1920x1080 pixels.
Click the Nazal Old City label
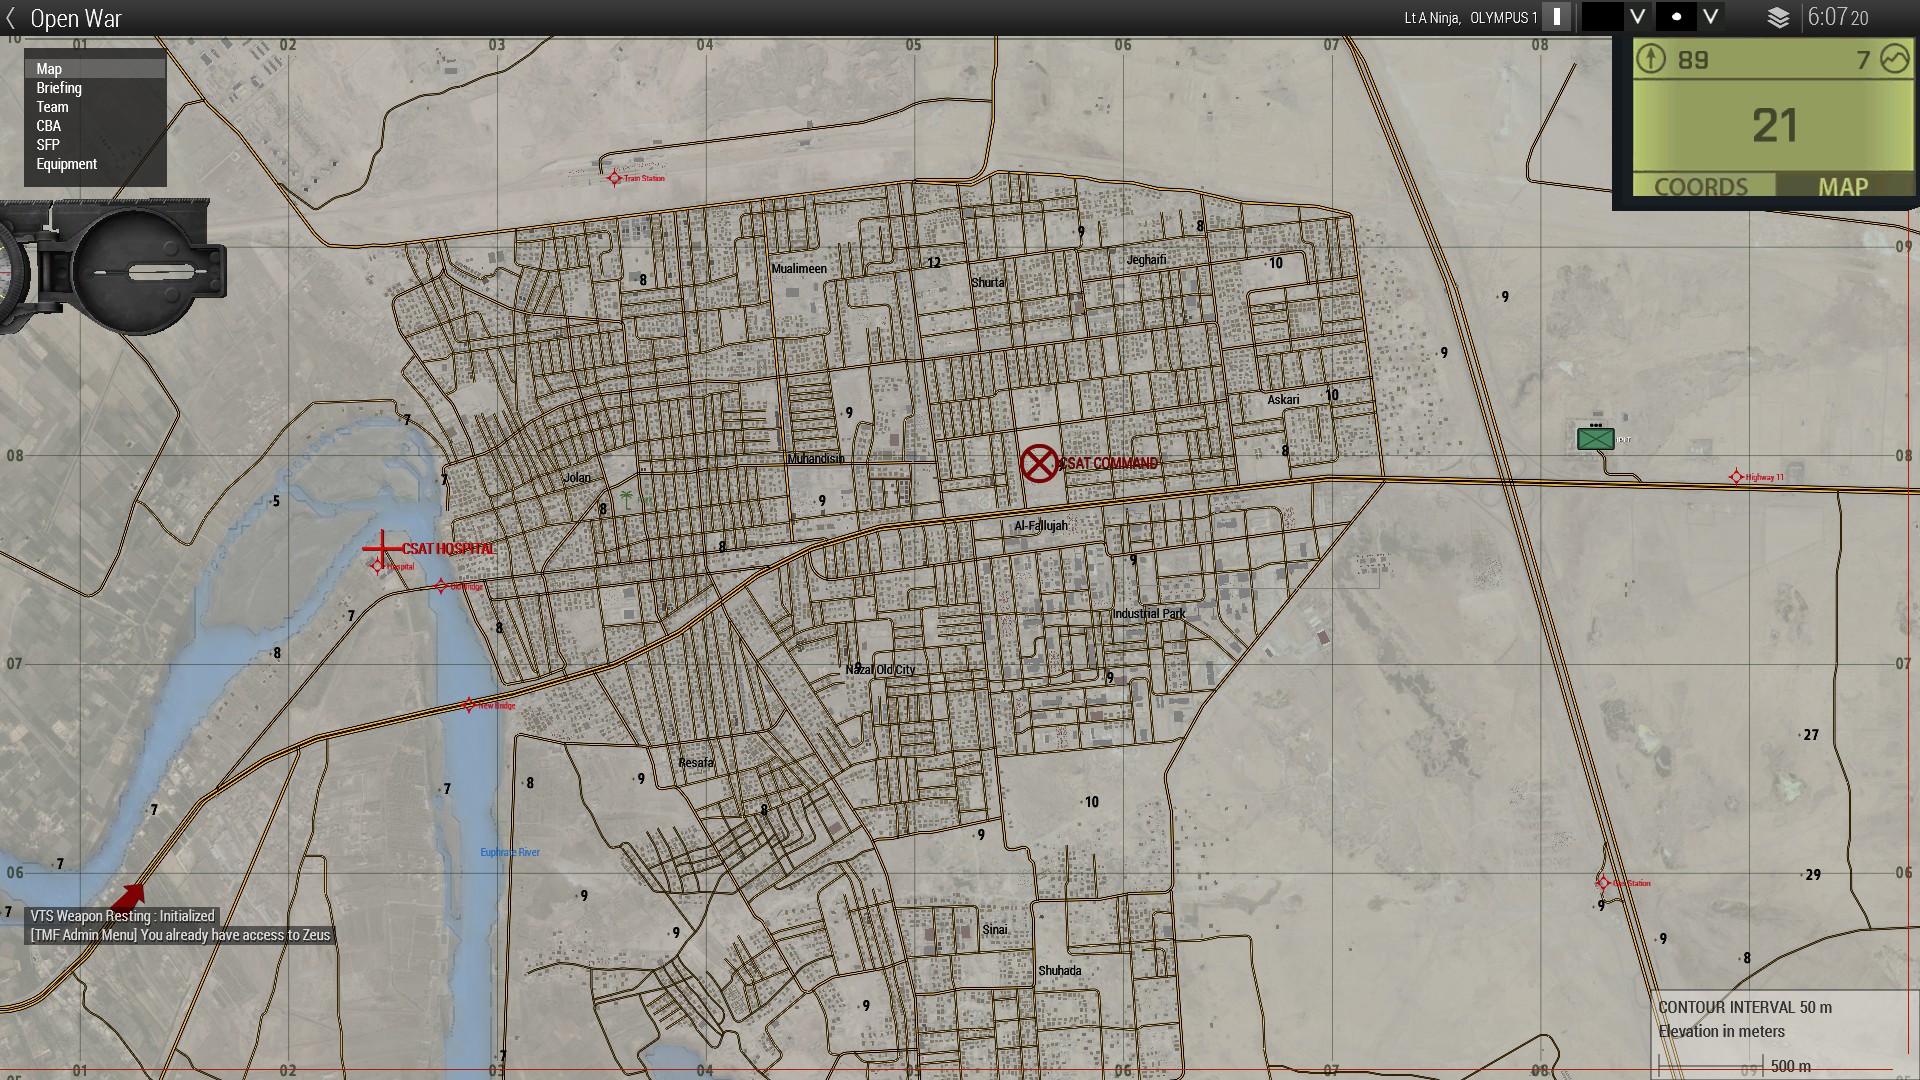coord(880,670)
